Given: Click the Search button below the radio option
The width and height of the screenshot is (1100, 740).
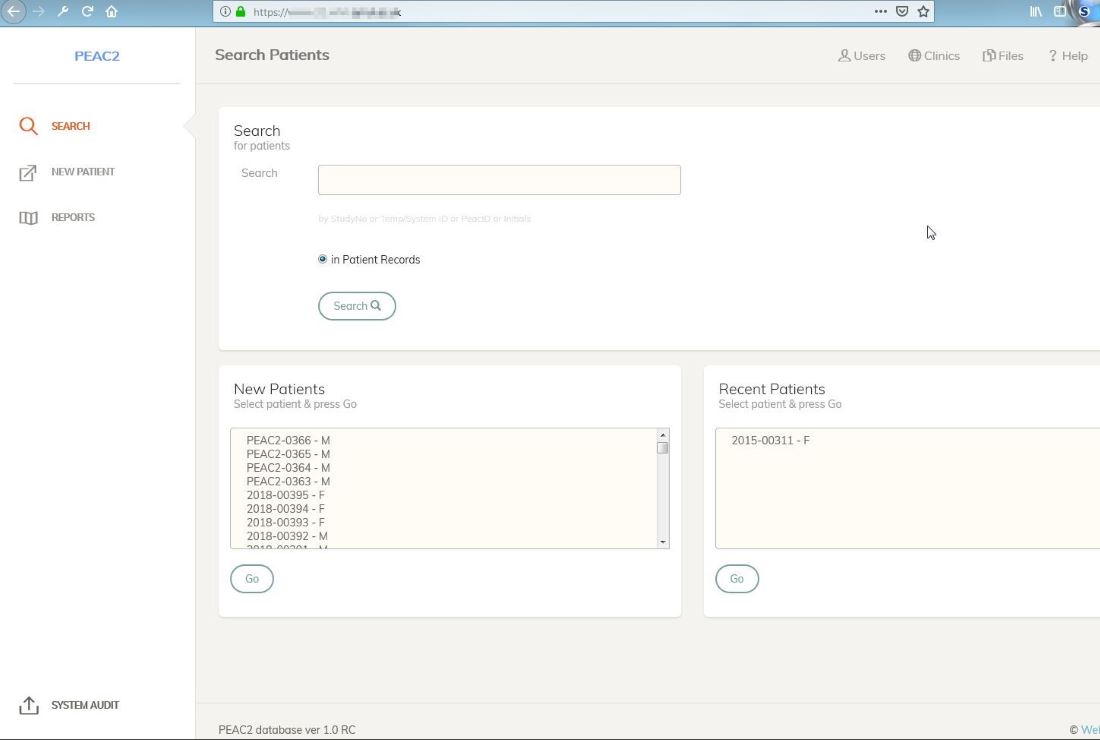Looking at the screenshot, I should coord(357,306).
